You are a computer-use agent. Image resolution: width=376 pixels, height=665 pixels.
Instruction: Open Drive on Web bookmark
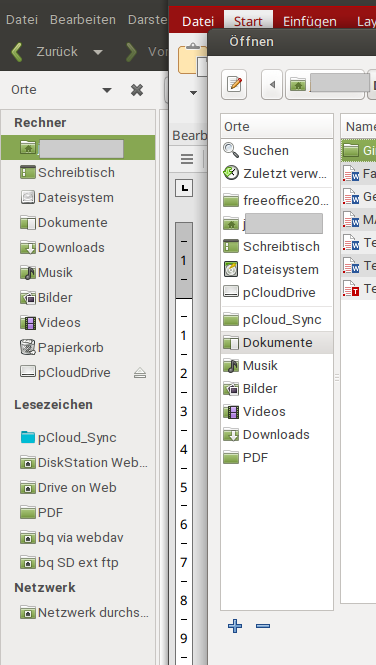coord(78,488)
